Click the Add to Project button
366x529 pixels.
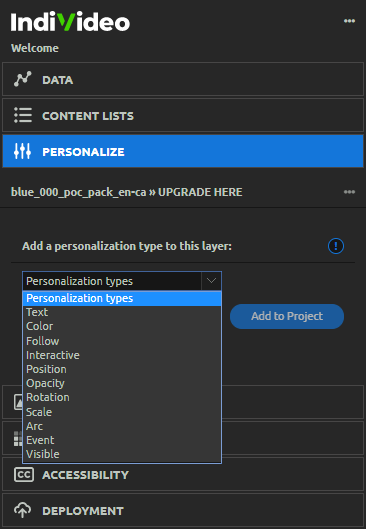point(287,316)
